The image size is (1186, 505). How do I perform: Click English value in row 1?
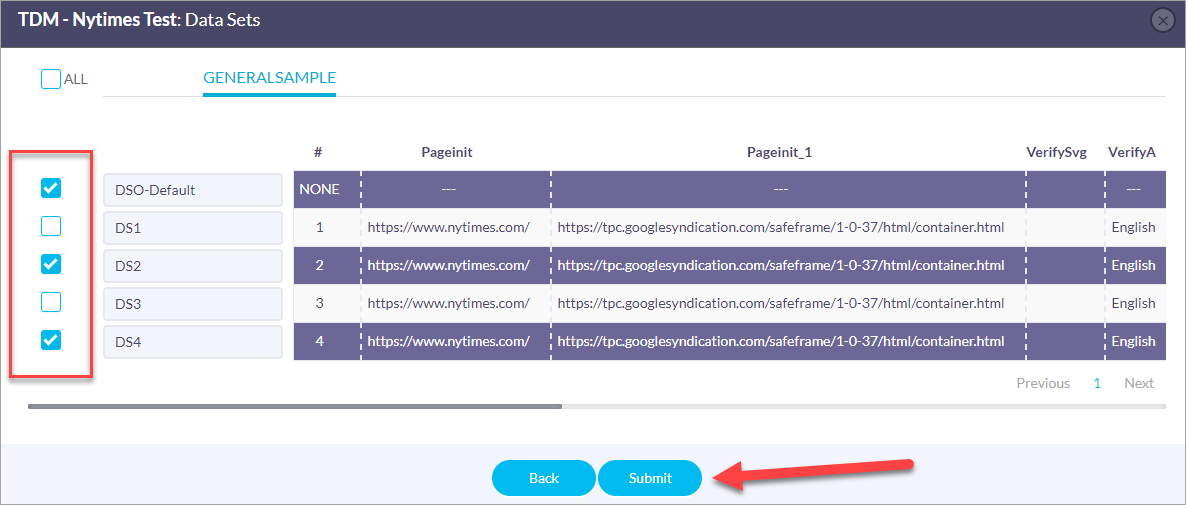[x=1133, y=228]
